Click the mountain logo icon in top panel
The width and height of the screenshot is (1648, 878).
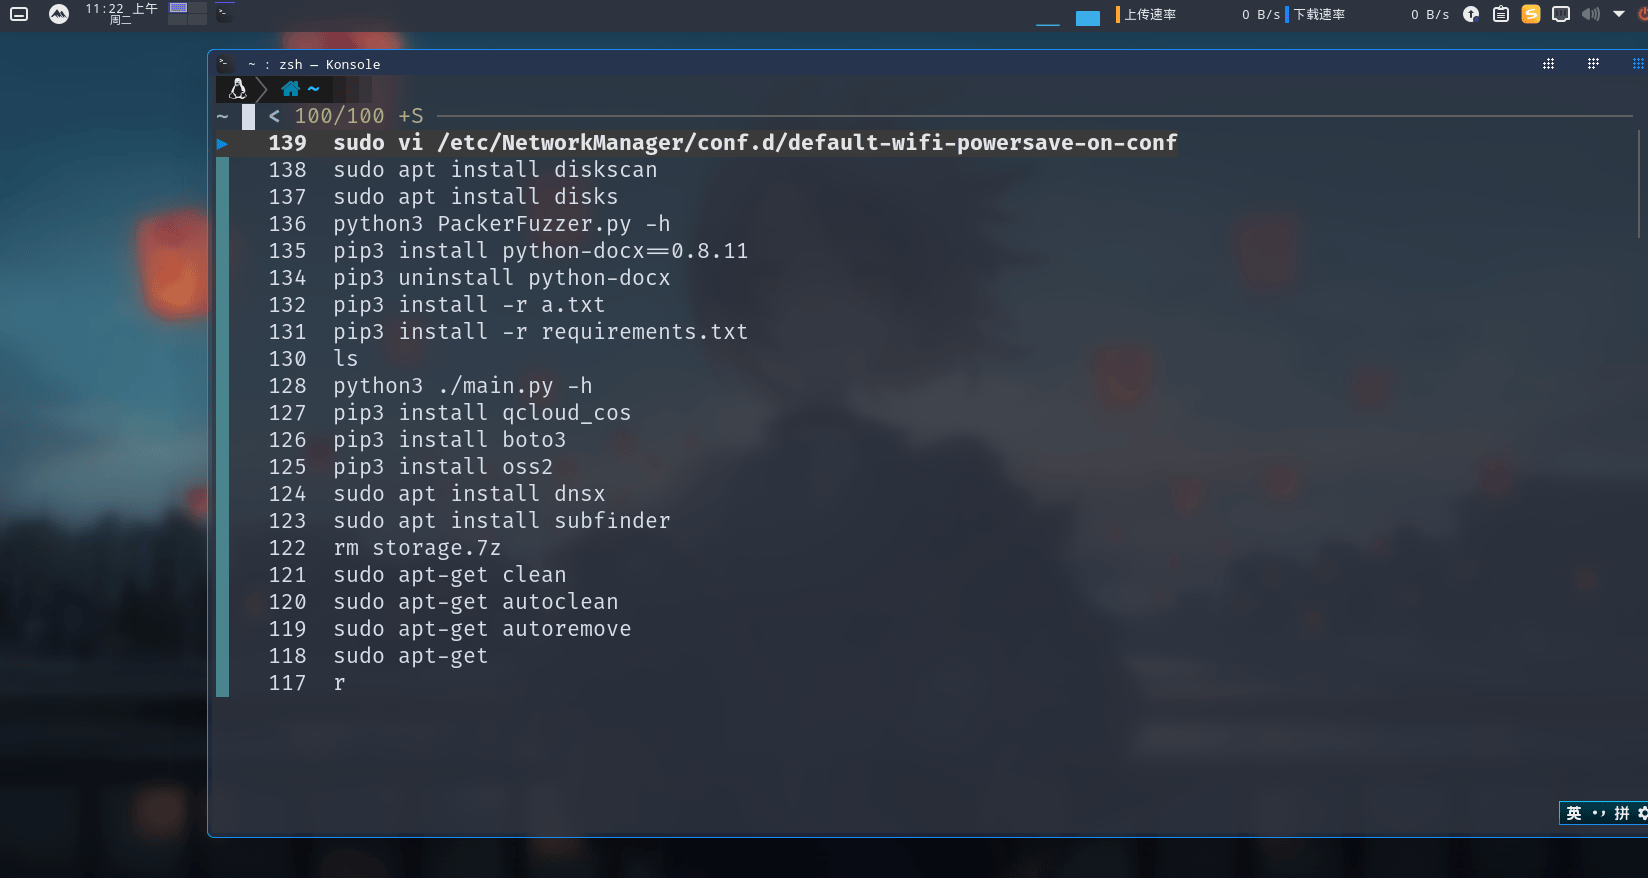point(59,14)
